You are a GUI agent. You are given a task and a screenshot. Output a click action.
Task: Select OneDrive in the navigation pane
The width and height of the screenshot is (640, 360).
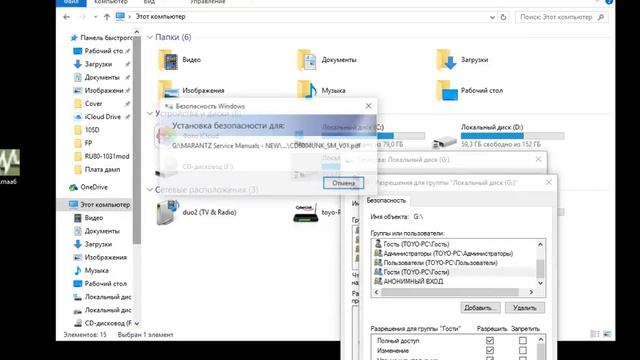click(x=93, y=187)
